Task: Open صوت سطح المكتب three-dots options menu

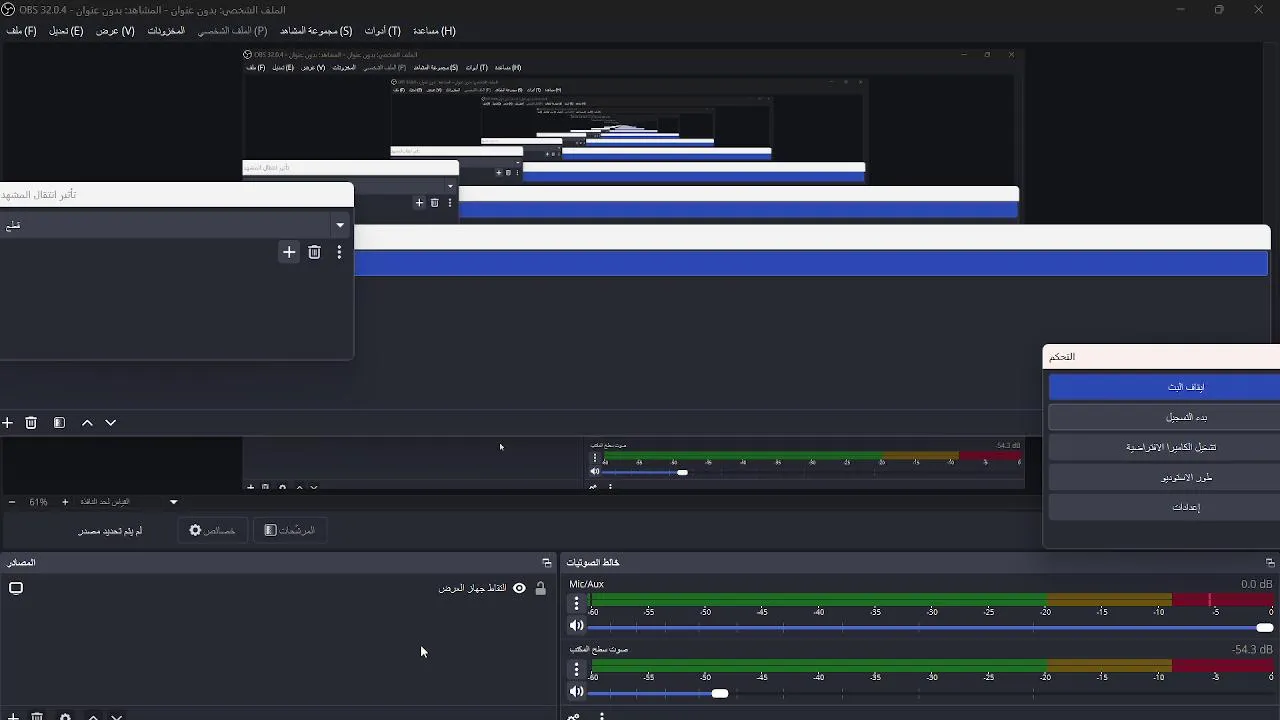Action: 577,669
